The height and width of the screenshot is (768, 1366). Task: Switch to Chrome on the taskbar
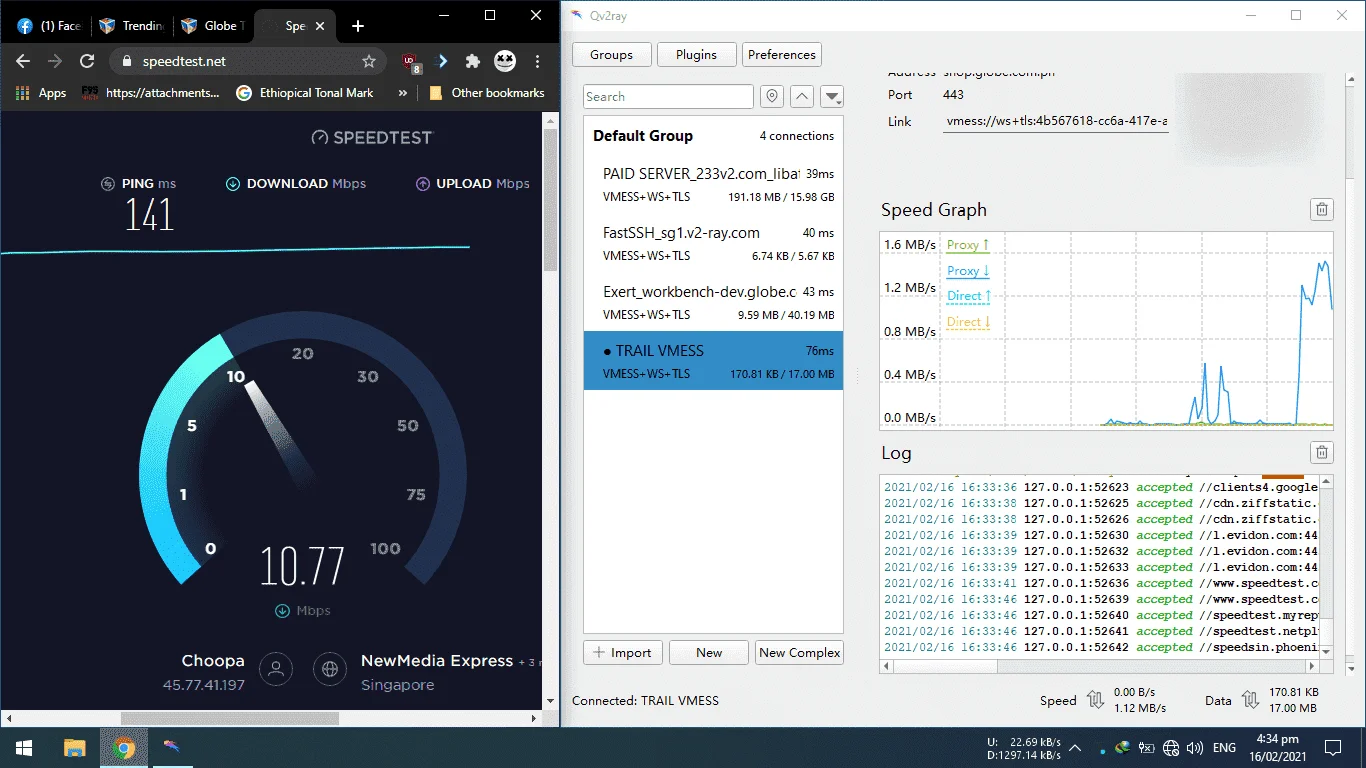pyautogui.click(x=124, y=747)
